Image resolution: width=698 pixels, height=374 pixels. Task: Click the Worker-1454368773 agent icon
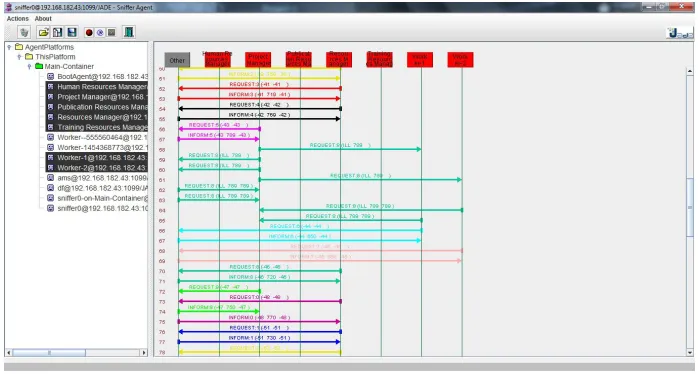pos(51,147)
